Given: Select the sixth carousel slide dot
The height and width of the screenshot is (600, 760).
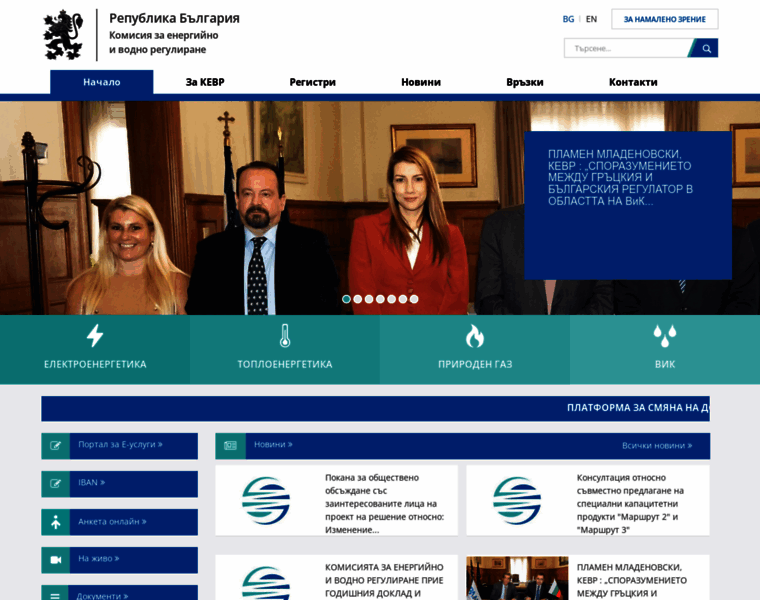Looking at the screenshot, I should point(403,299).
